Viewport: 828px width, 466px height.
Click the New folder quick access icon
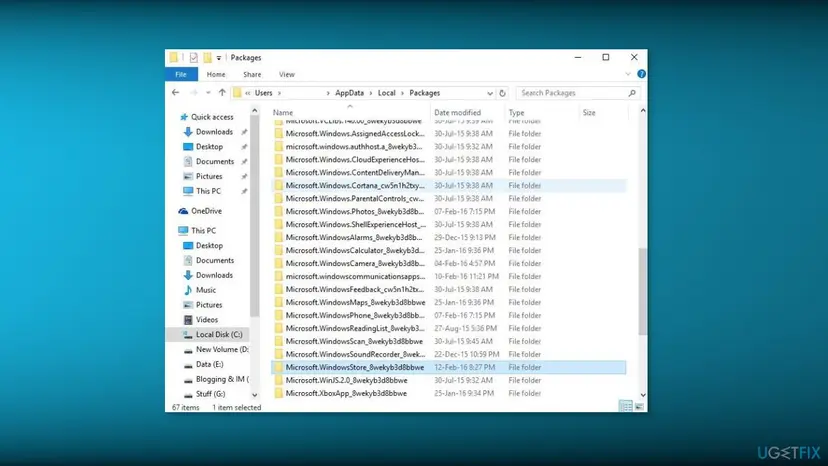[x=208, y=58]
